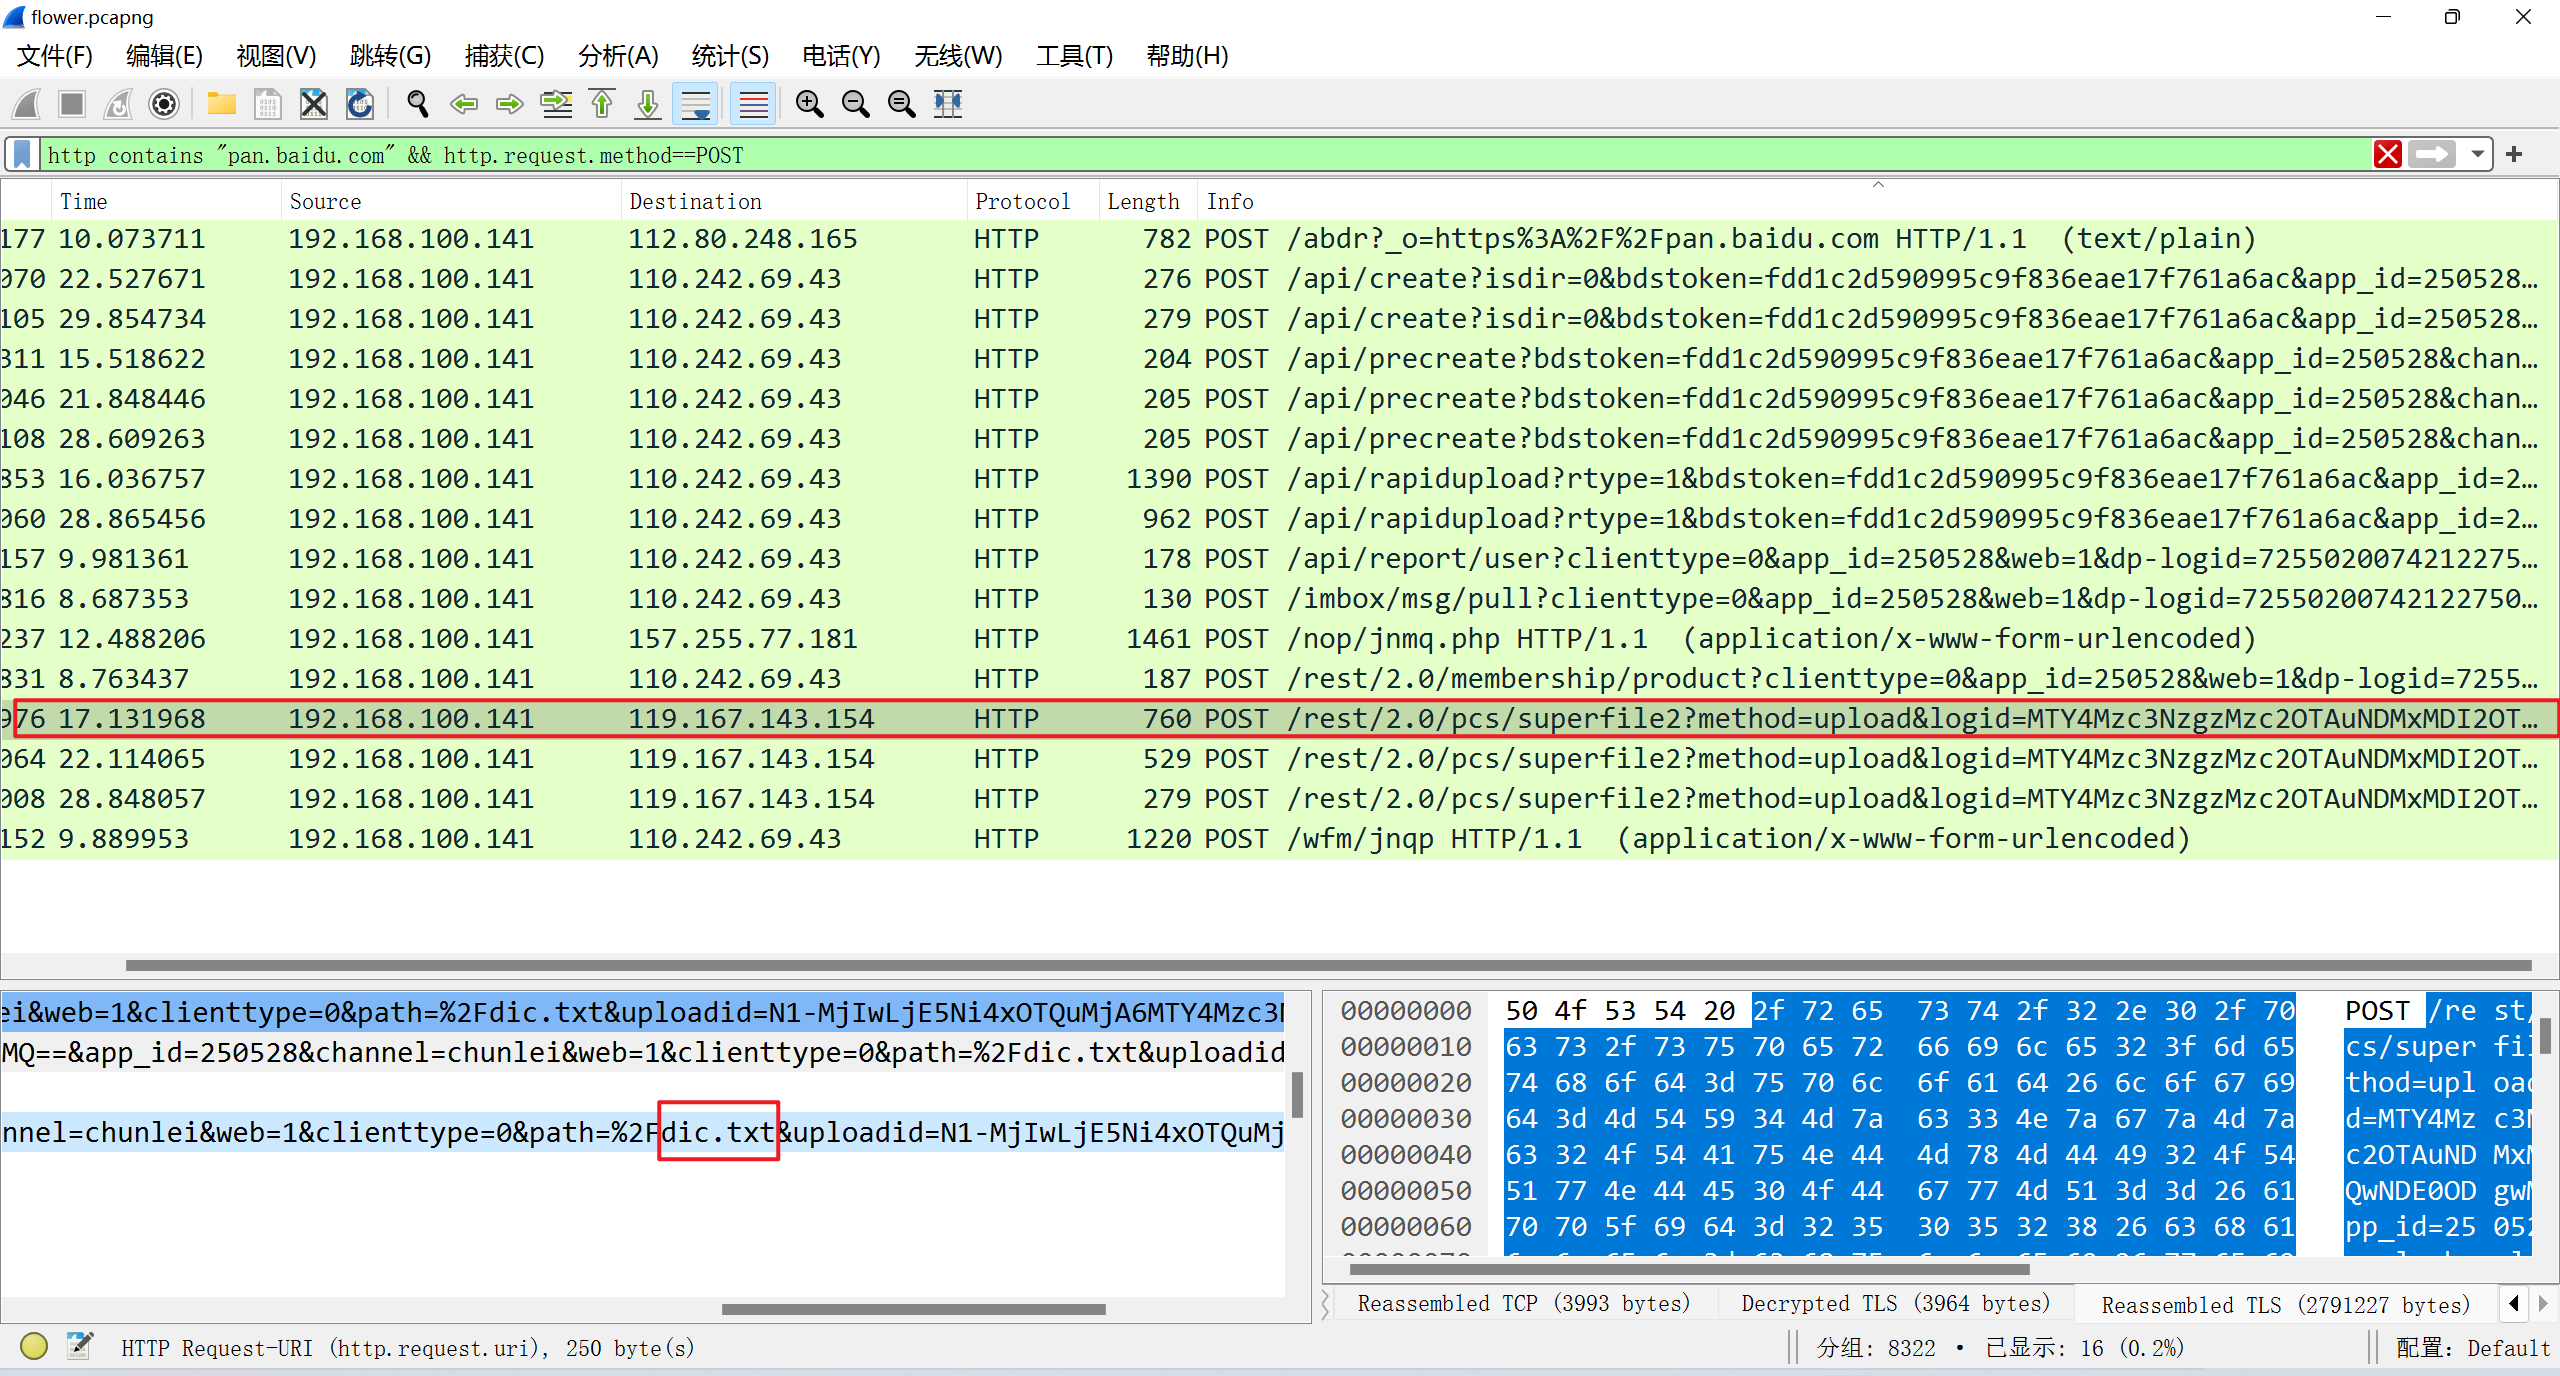The height and width of the screenshot is (1376, 2560).
Task: Toggle packet list colorization
Action: pyautogui.click(x=753, y=104)
